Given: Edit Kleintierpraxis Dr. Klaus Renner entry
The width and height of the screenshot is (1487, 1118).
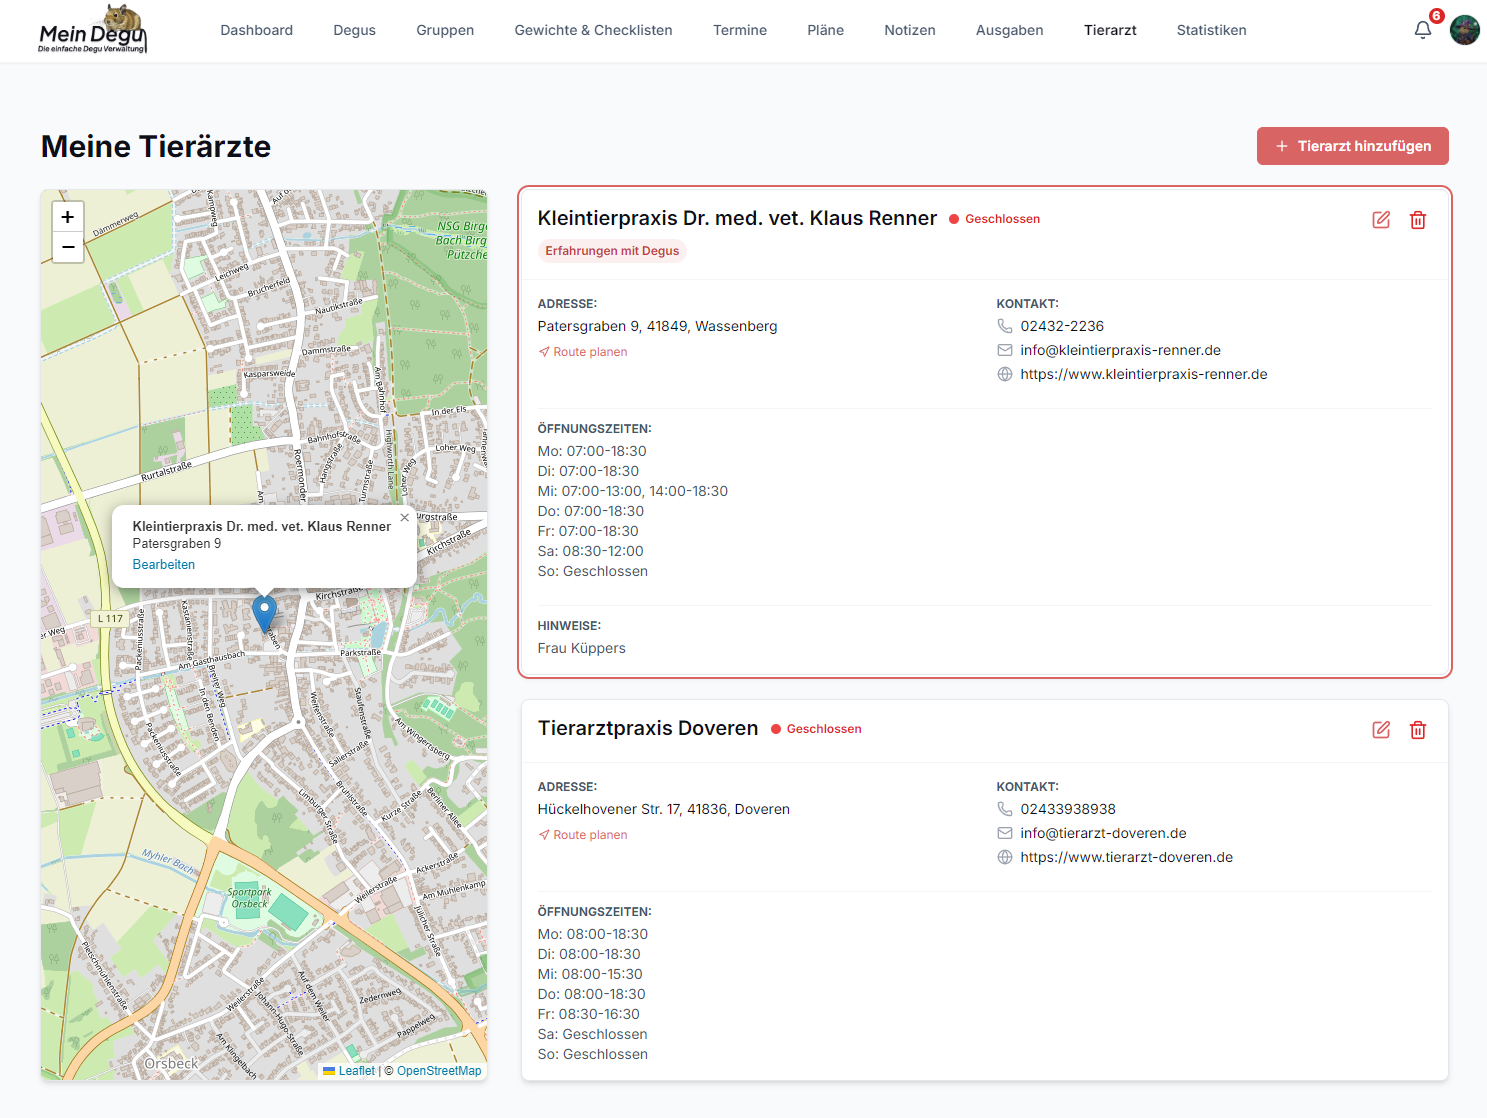Looking at the screenshot, I should click(x=1381, y=220).
